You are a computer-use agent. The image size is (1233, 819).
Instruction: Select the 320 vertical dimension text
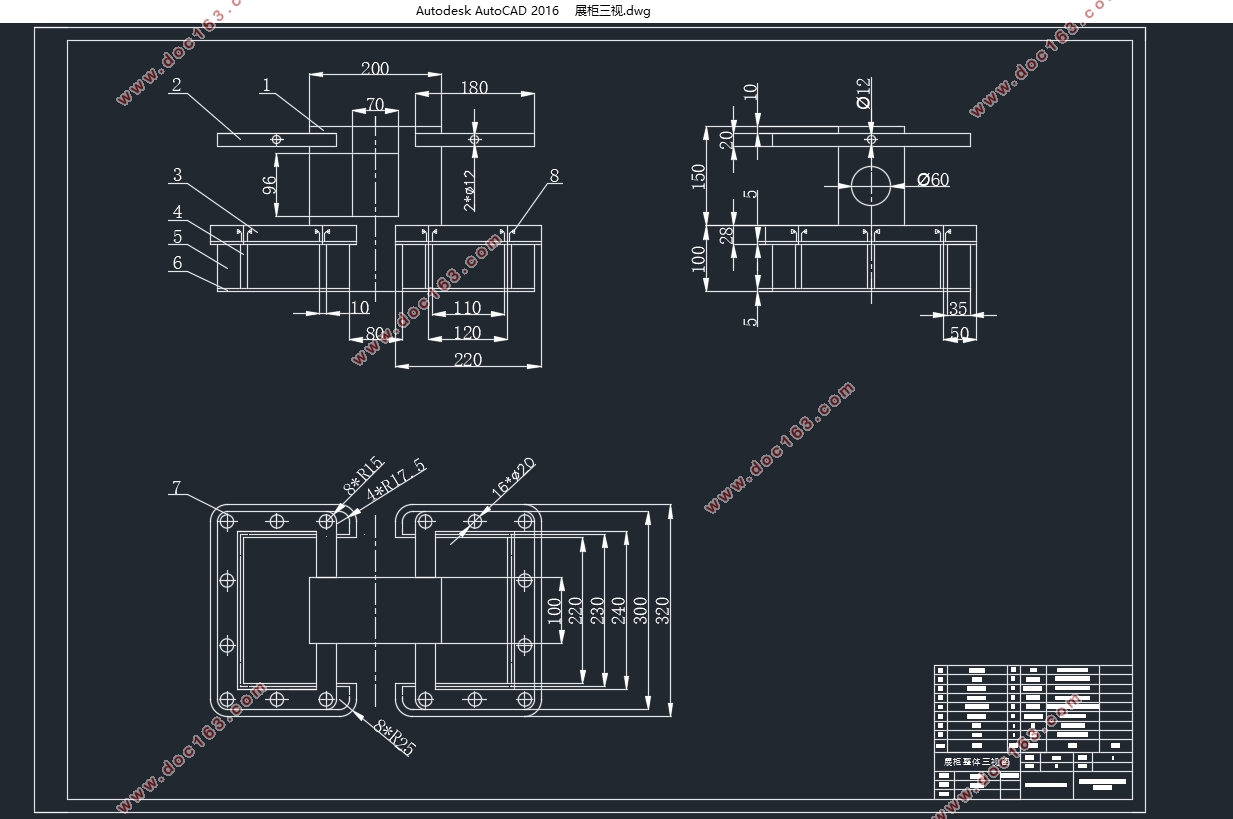point(663,610)
